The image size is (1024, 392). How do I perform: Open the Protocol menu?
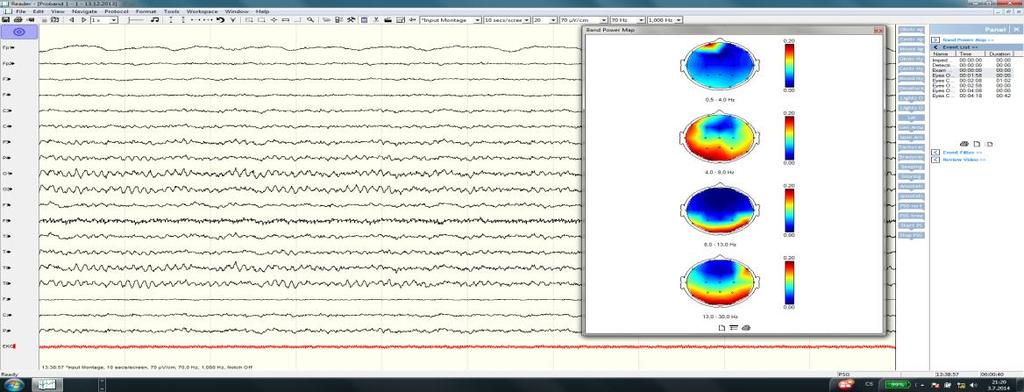[116, 12]
